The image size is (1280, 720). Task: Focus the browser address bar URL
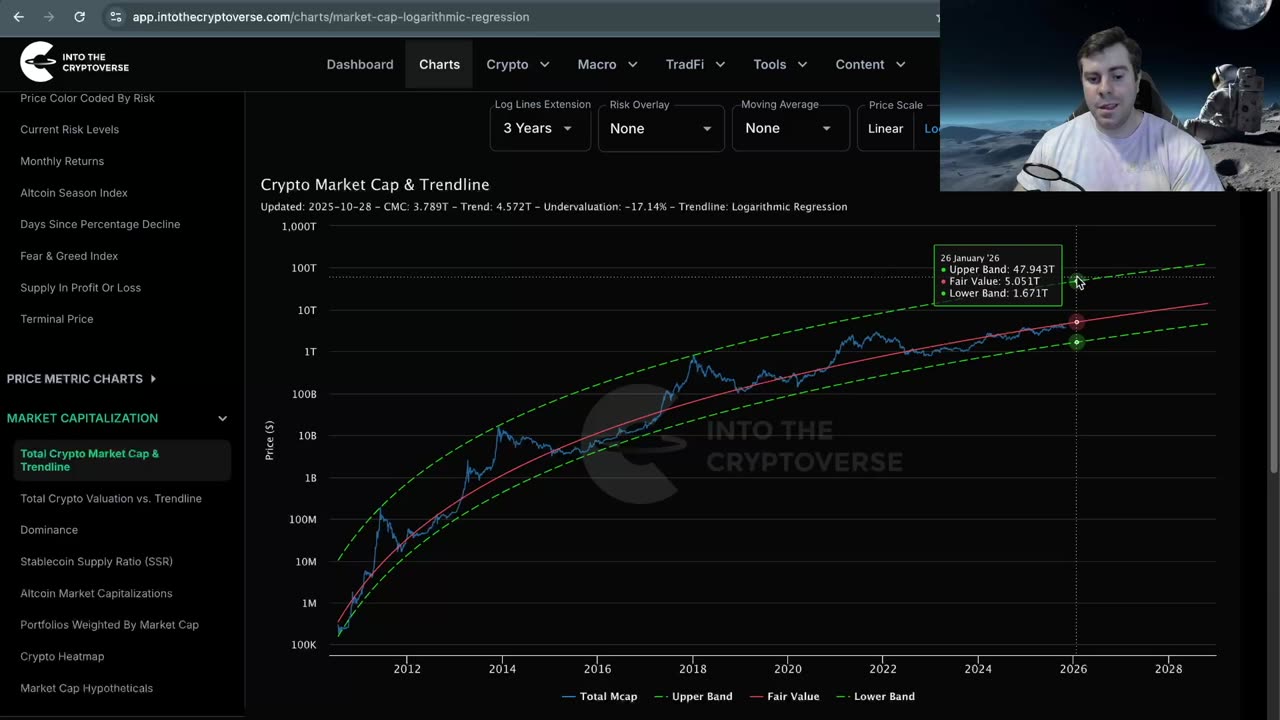[x=331, y=17]
